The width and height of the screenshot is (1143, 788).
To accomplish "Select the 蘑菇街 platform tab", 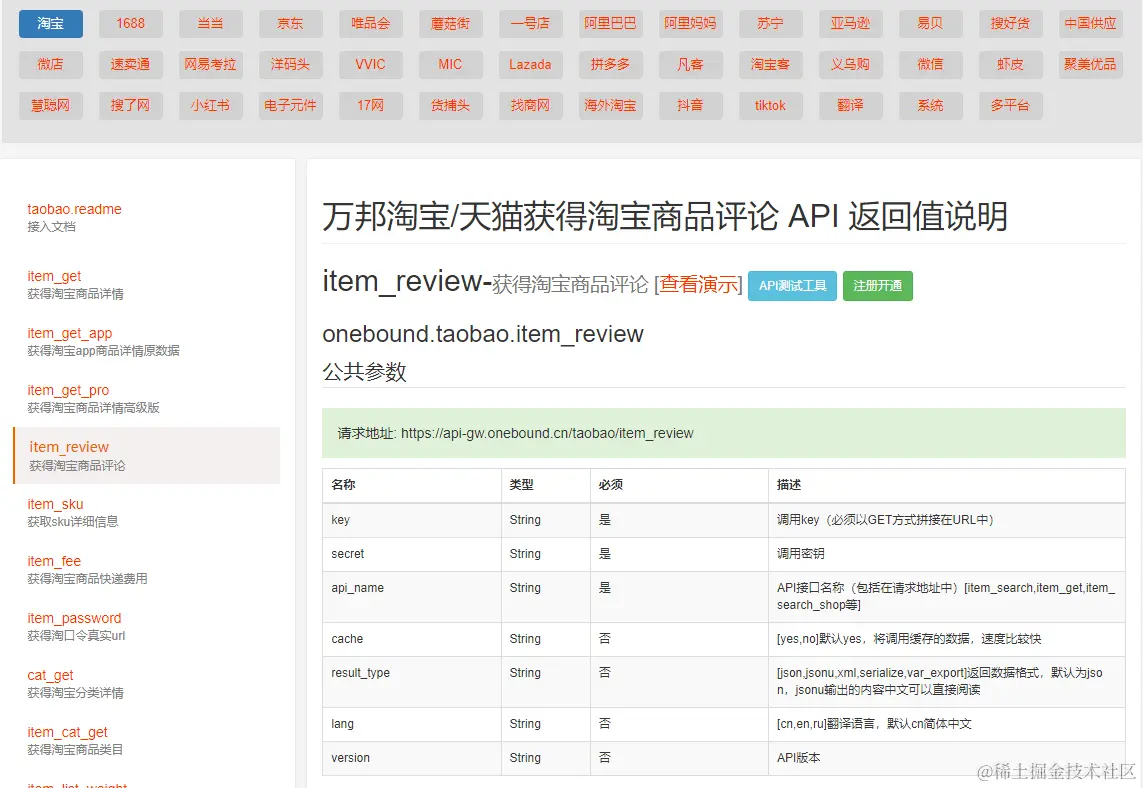I will point(450,23).
